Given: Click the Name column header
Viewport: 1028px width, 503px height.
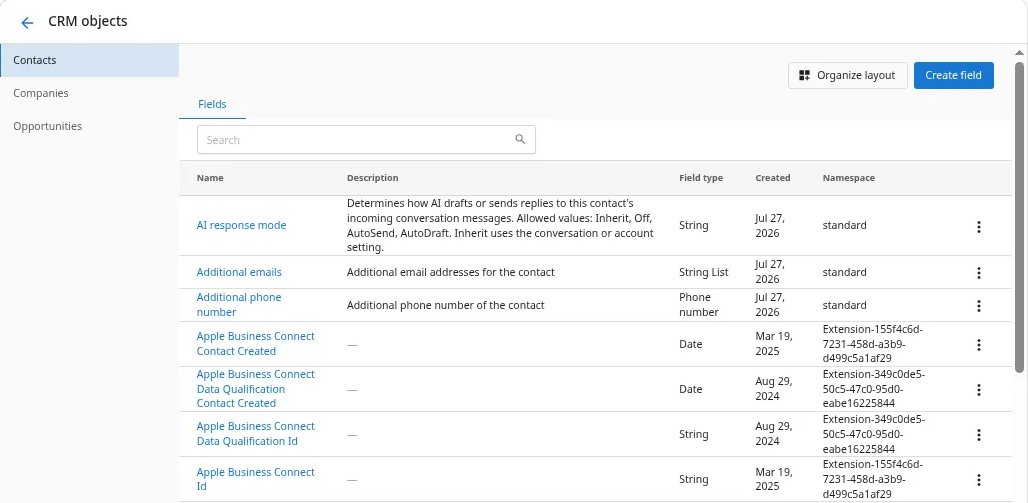Looking at the screenshot, I should (x=210, y=178).
